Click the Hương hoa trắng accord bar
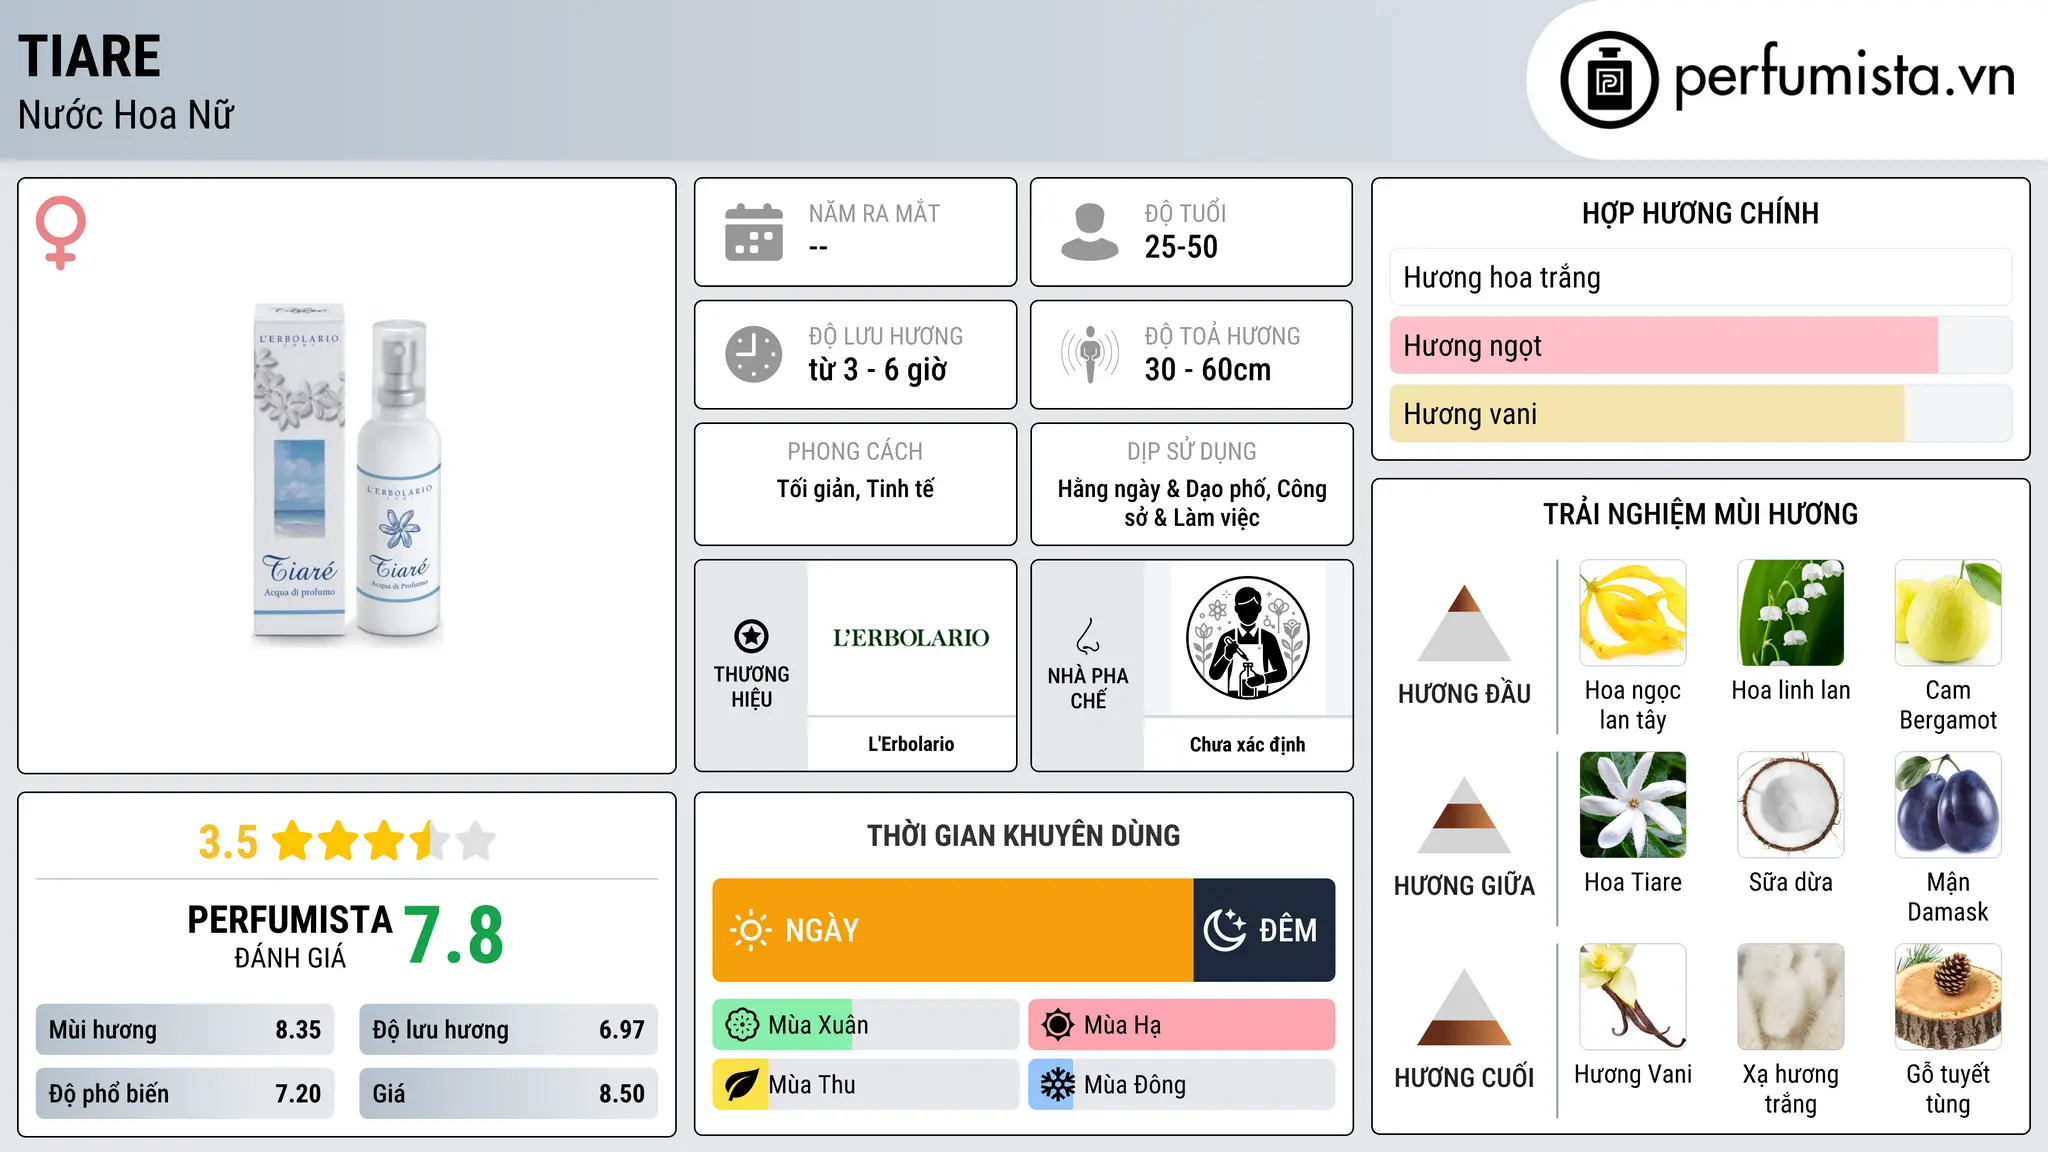 click(1701, 277)
